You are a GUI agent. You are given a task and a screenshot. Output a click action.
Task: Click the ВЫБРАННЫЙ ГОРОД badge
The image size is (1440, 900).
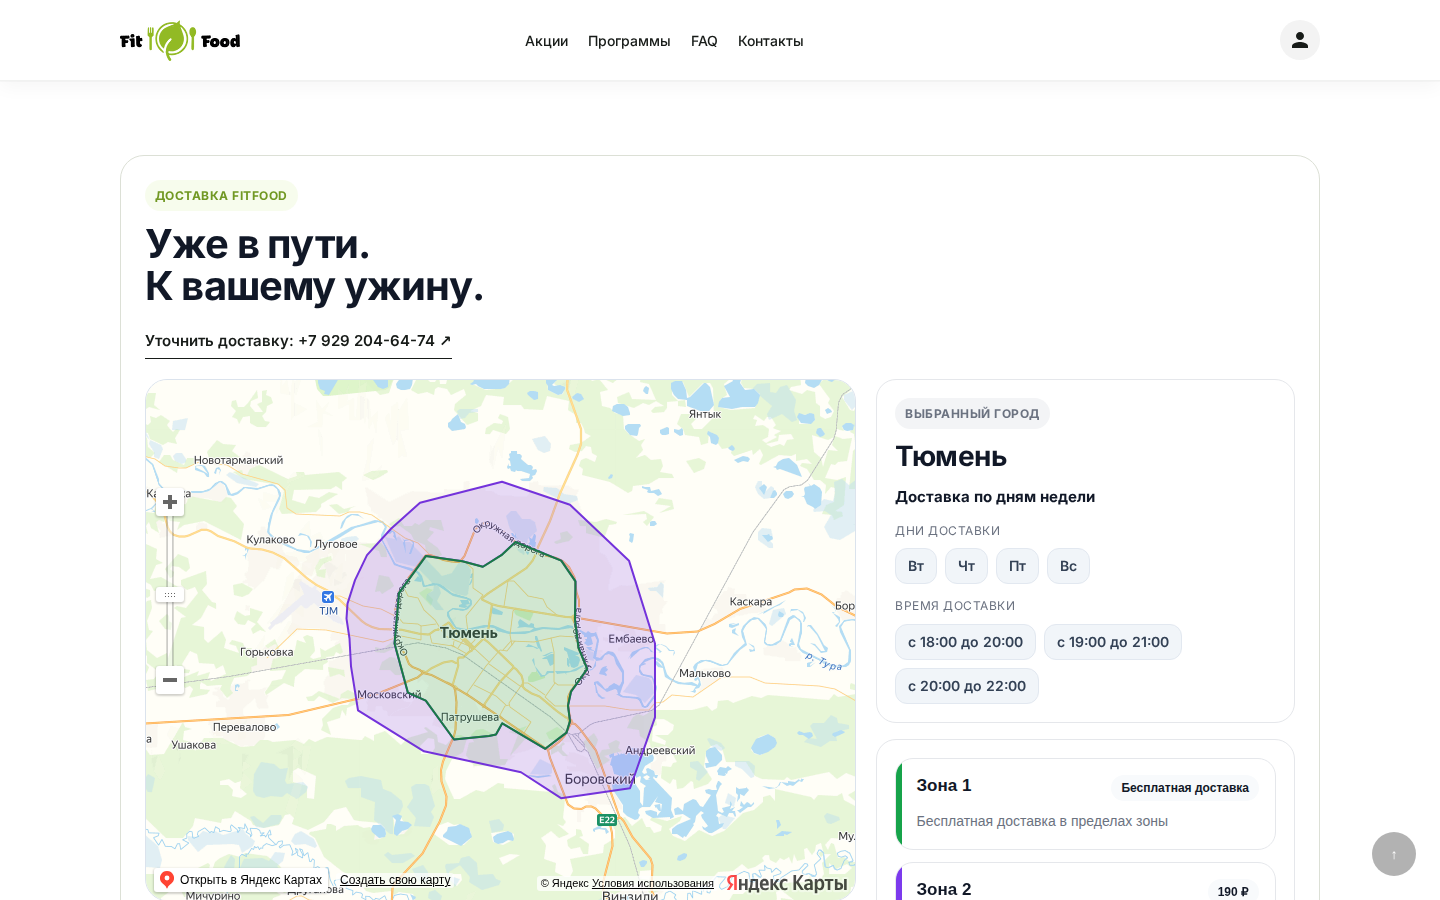click(972, 414)
